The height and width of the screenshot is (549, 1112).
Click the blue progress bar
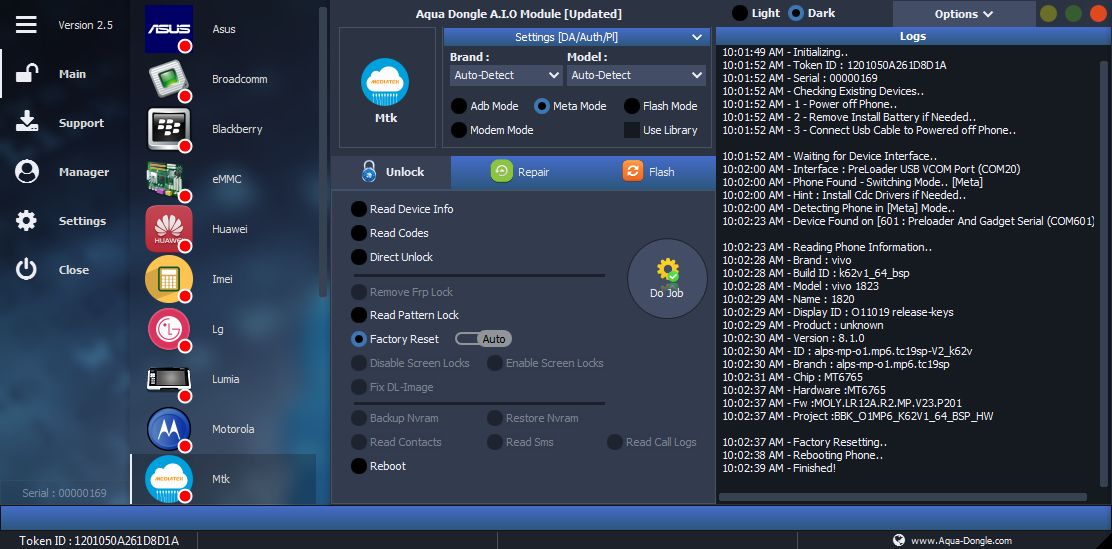point(556,517)
